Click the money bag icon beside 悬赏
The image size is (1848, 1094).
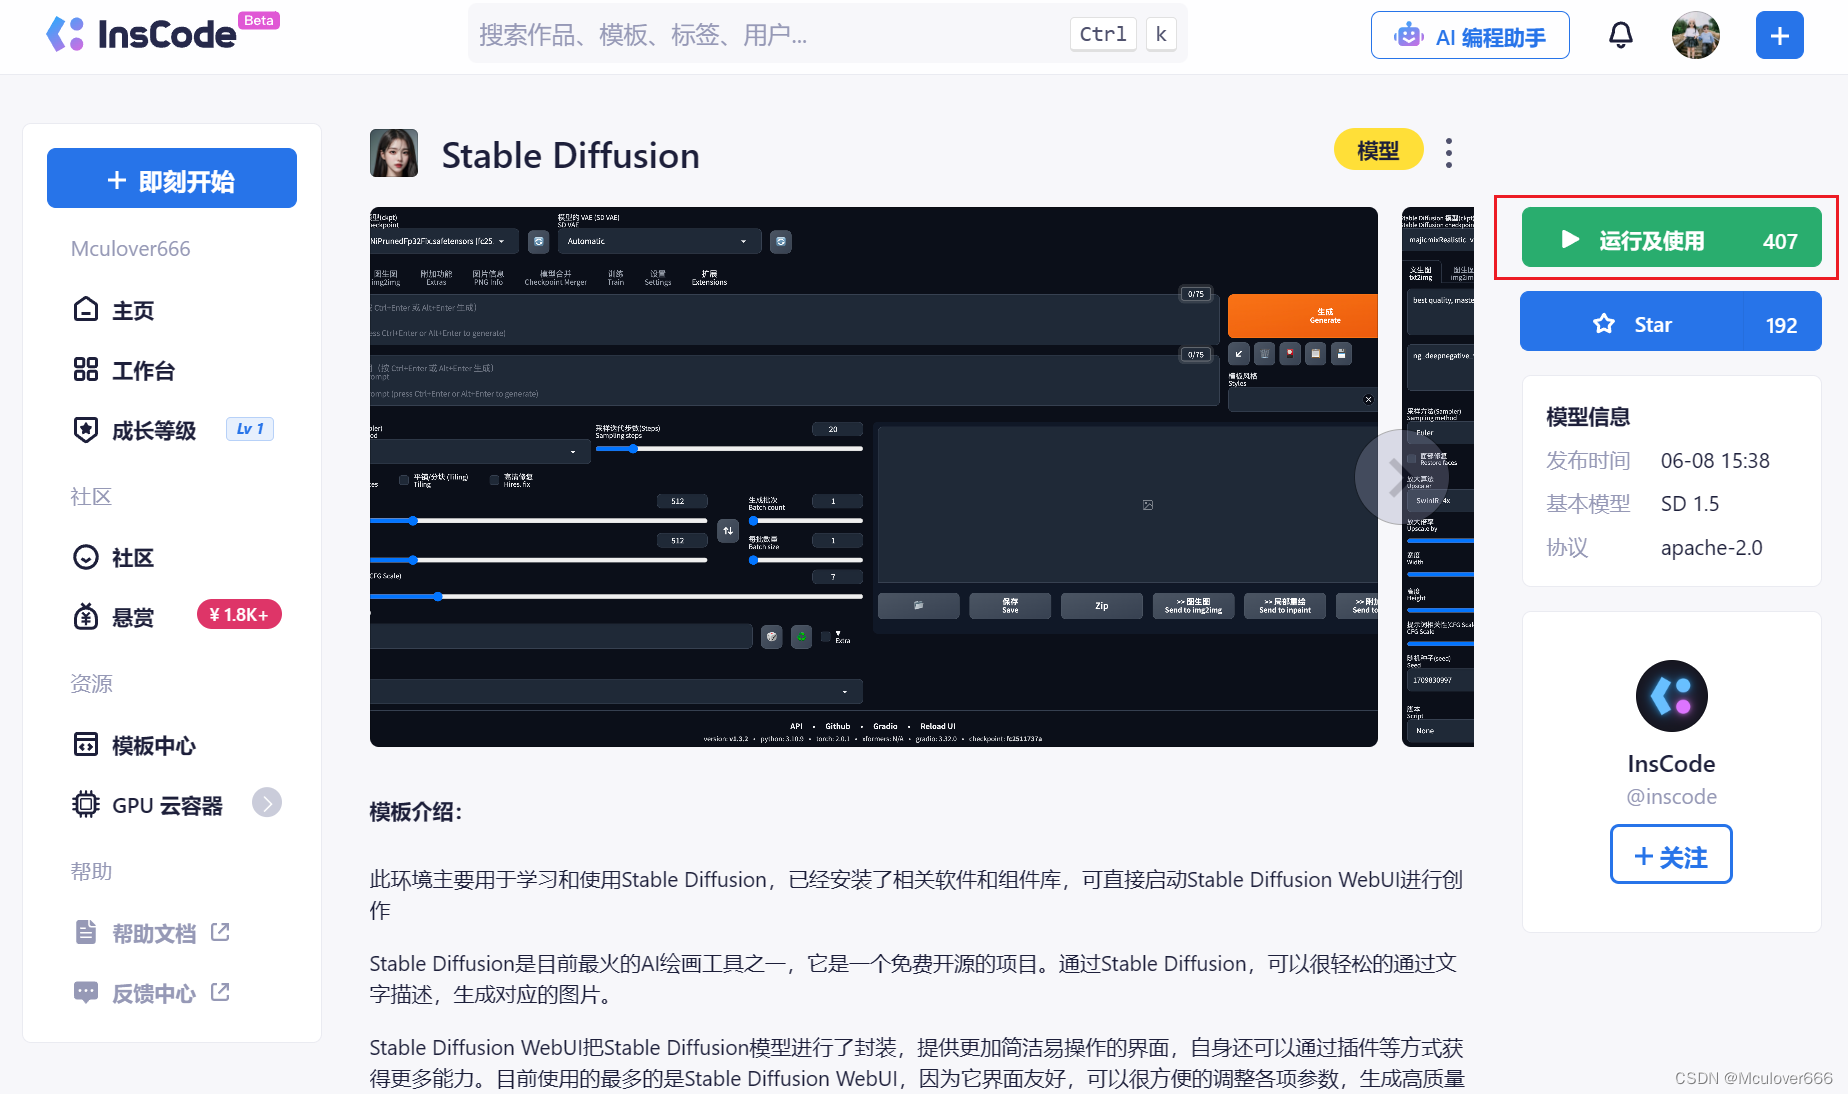pyautogui.click(x=86, y=617)
